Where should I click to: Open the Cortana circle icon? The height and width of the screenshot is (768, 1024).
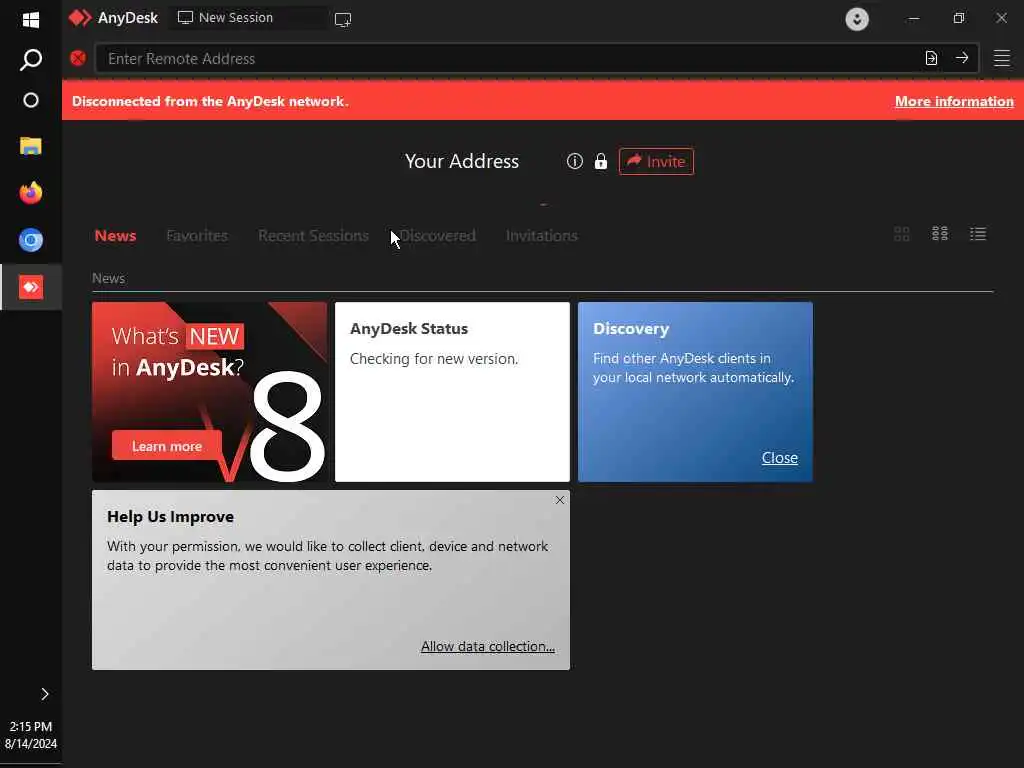31,100
